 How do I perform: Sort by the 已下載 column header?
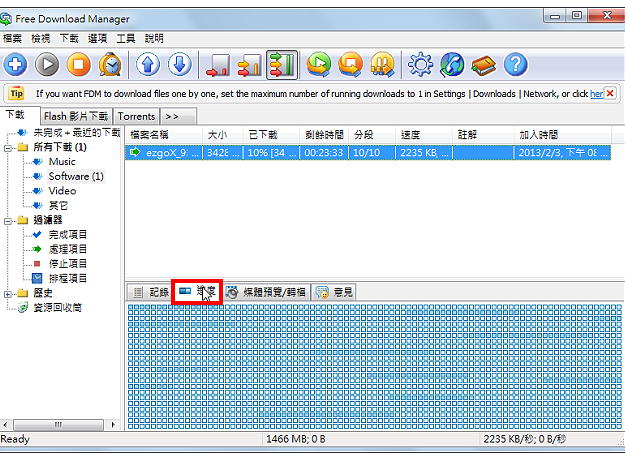(271, 135)
